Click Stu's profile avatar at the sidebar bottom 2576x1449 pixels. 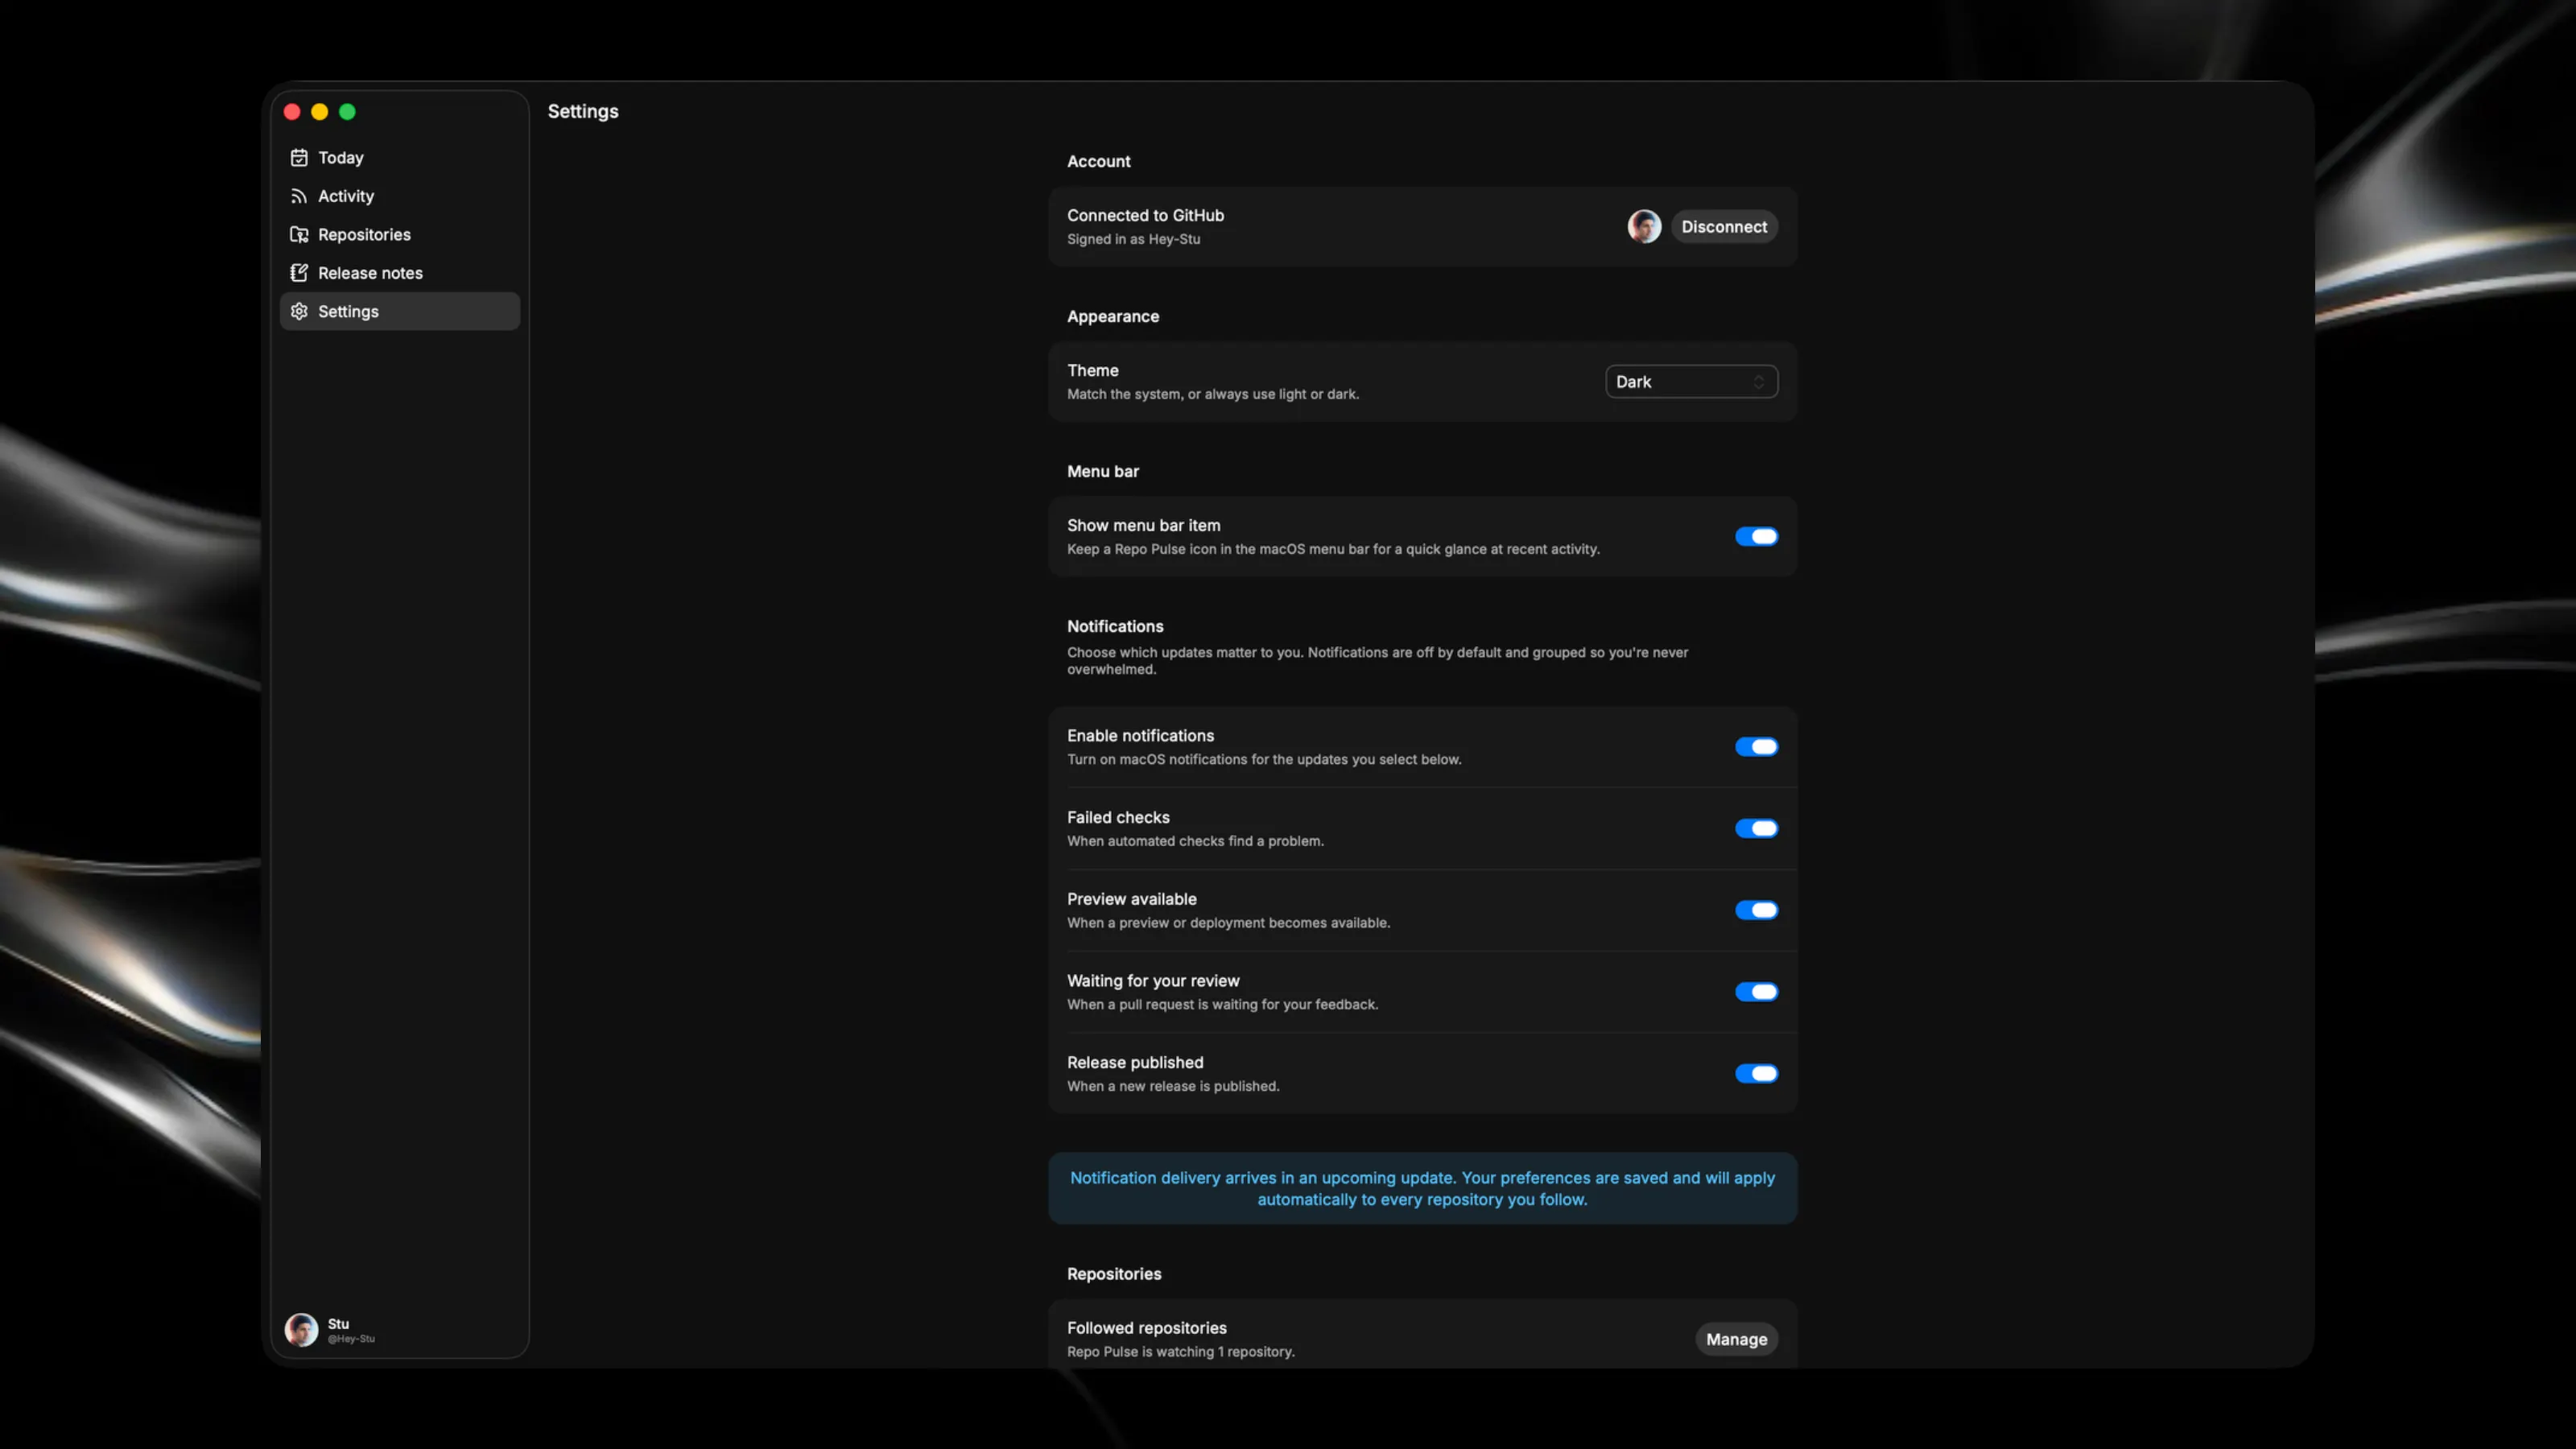click(301, 1330)
